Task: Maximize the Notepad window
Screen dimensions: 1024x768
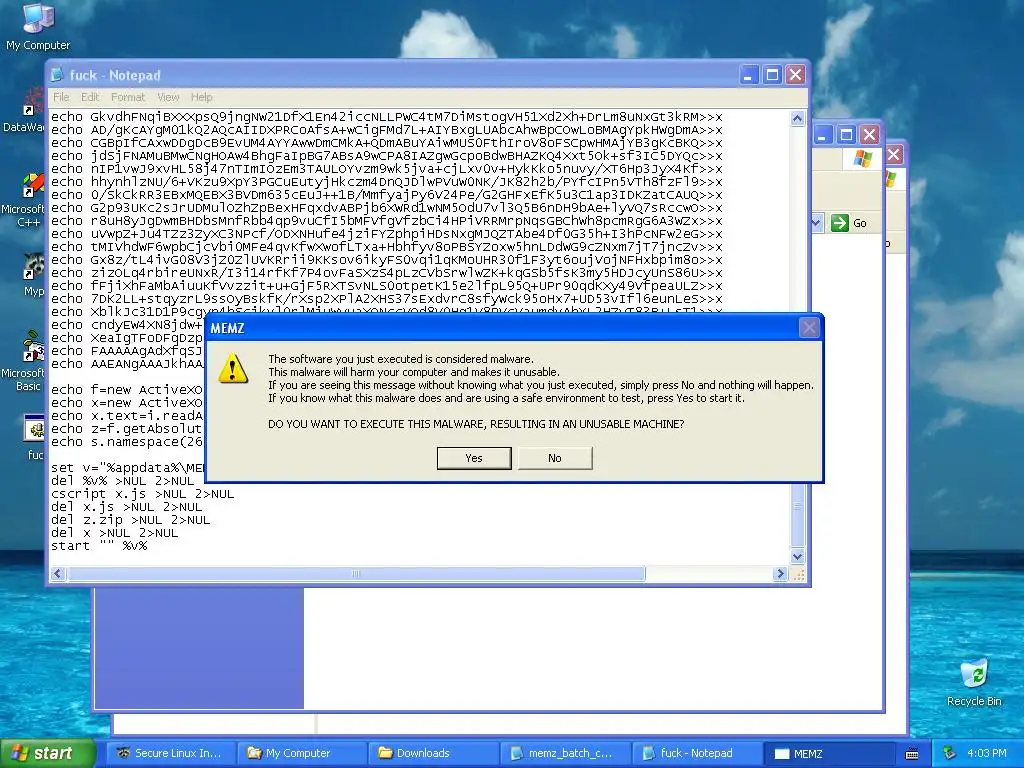Action: pos(772,75)
